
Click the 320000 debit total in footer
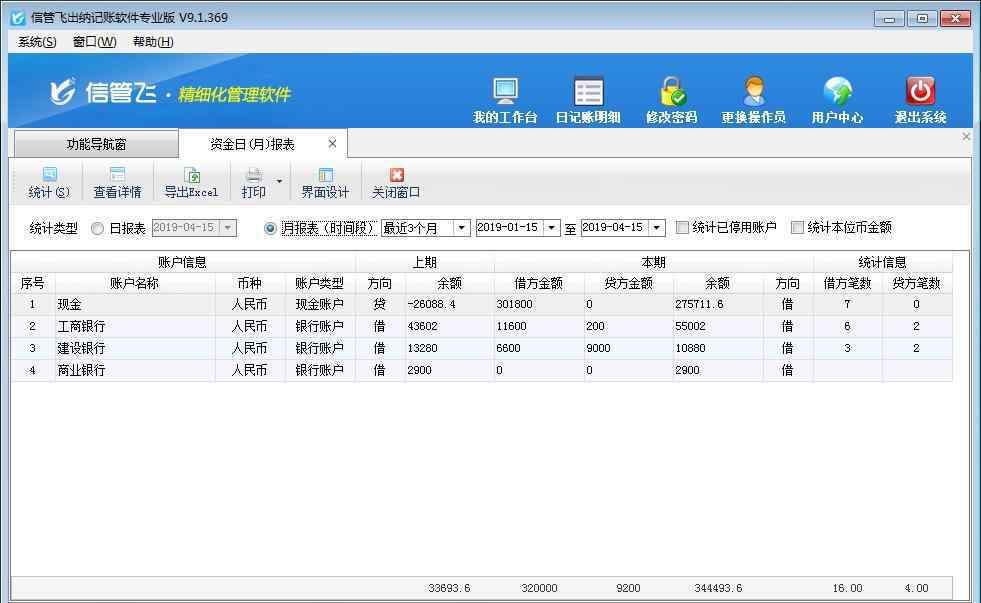pyautogui.click(x=539, y=588)
